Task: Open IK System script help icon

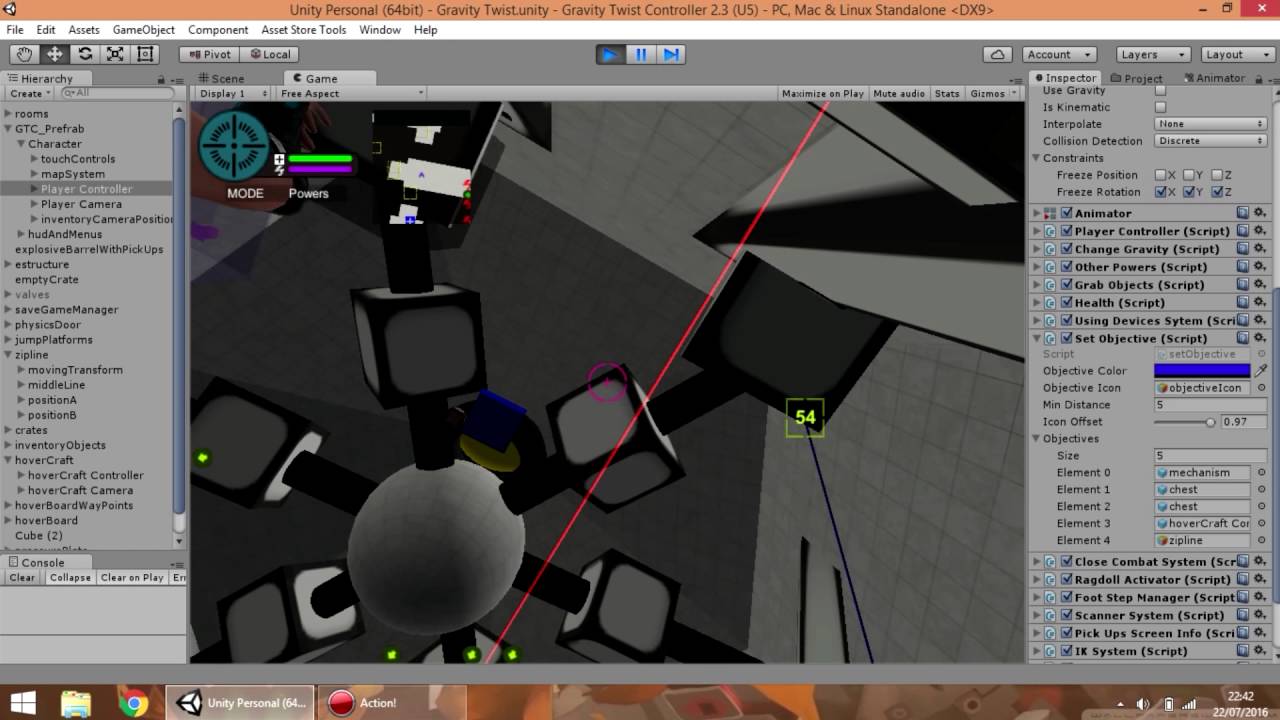Action: 1243,652
